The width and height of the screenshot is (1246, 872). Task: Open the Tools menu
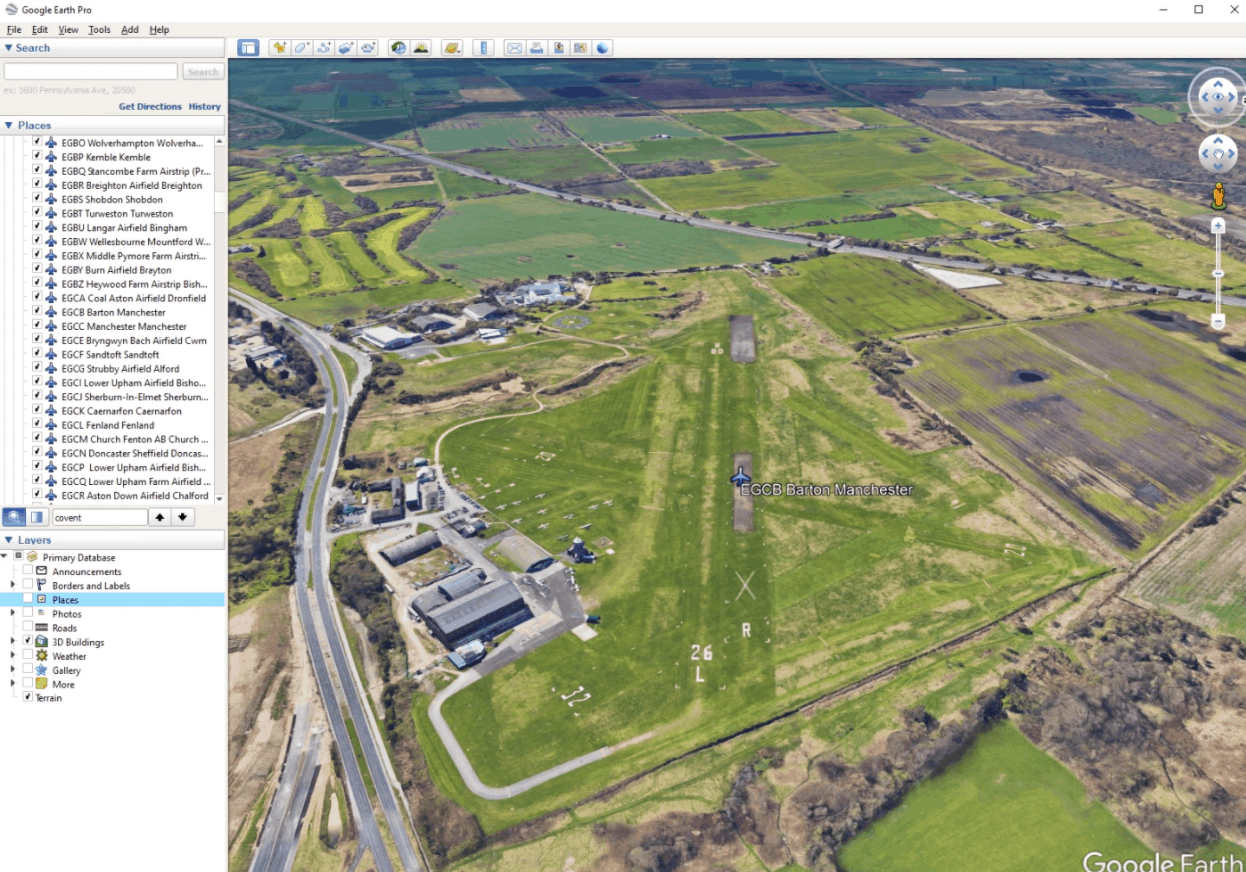coord(99,30)
